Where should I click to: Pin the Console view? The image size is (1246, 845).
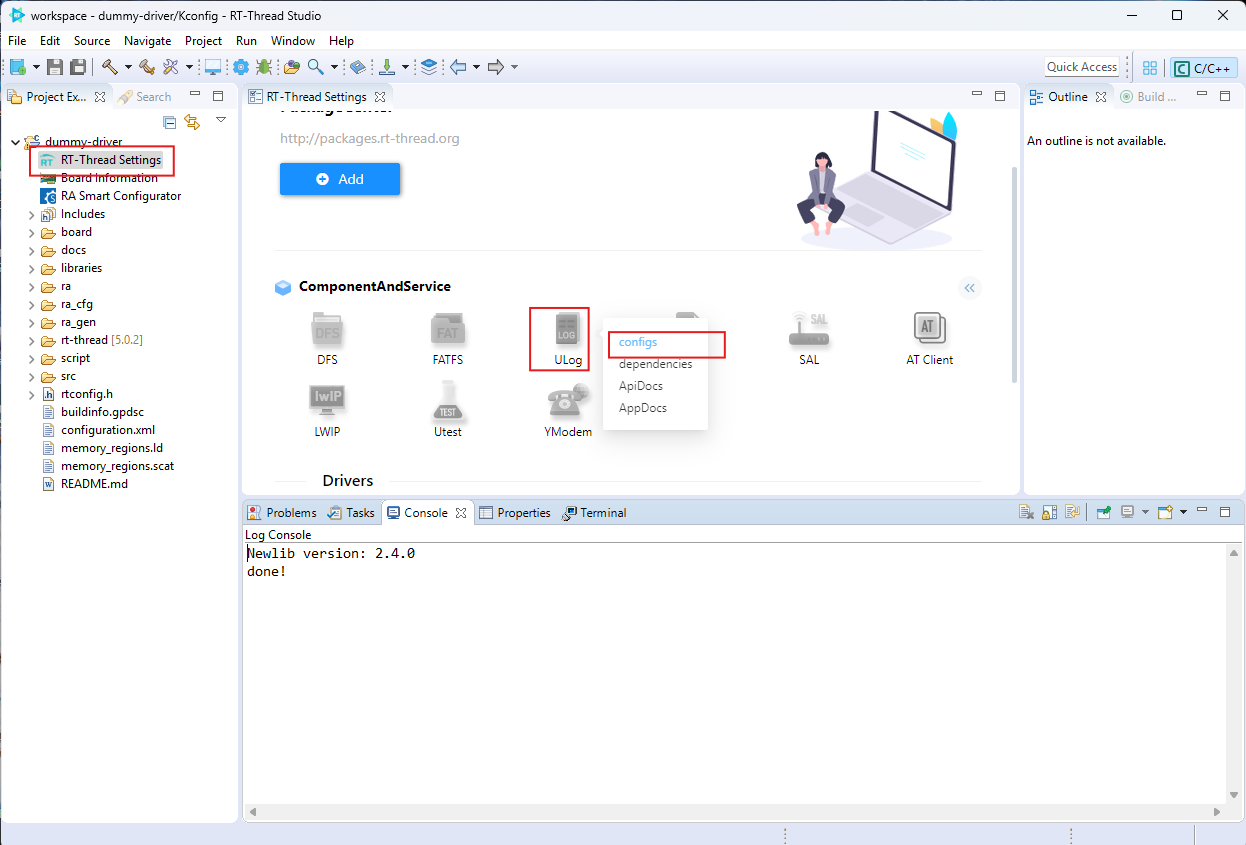pos(1103,512)
